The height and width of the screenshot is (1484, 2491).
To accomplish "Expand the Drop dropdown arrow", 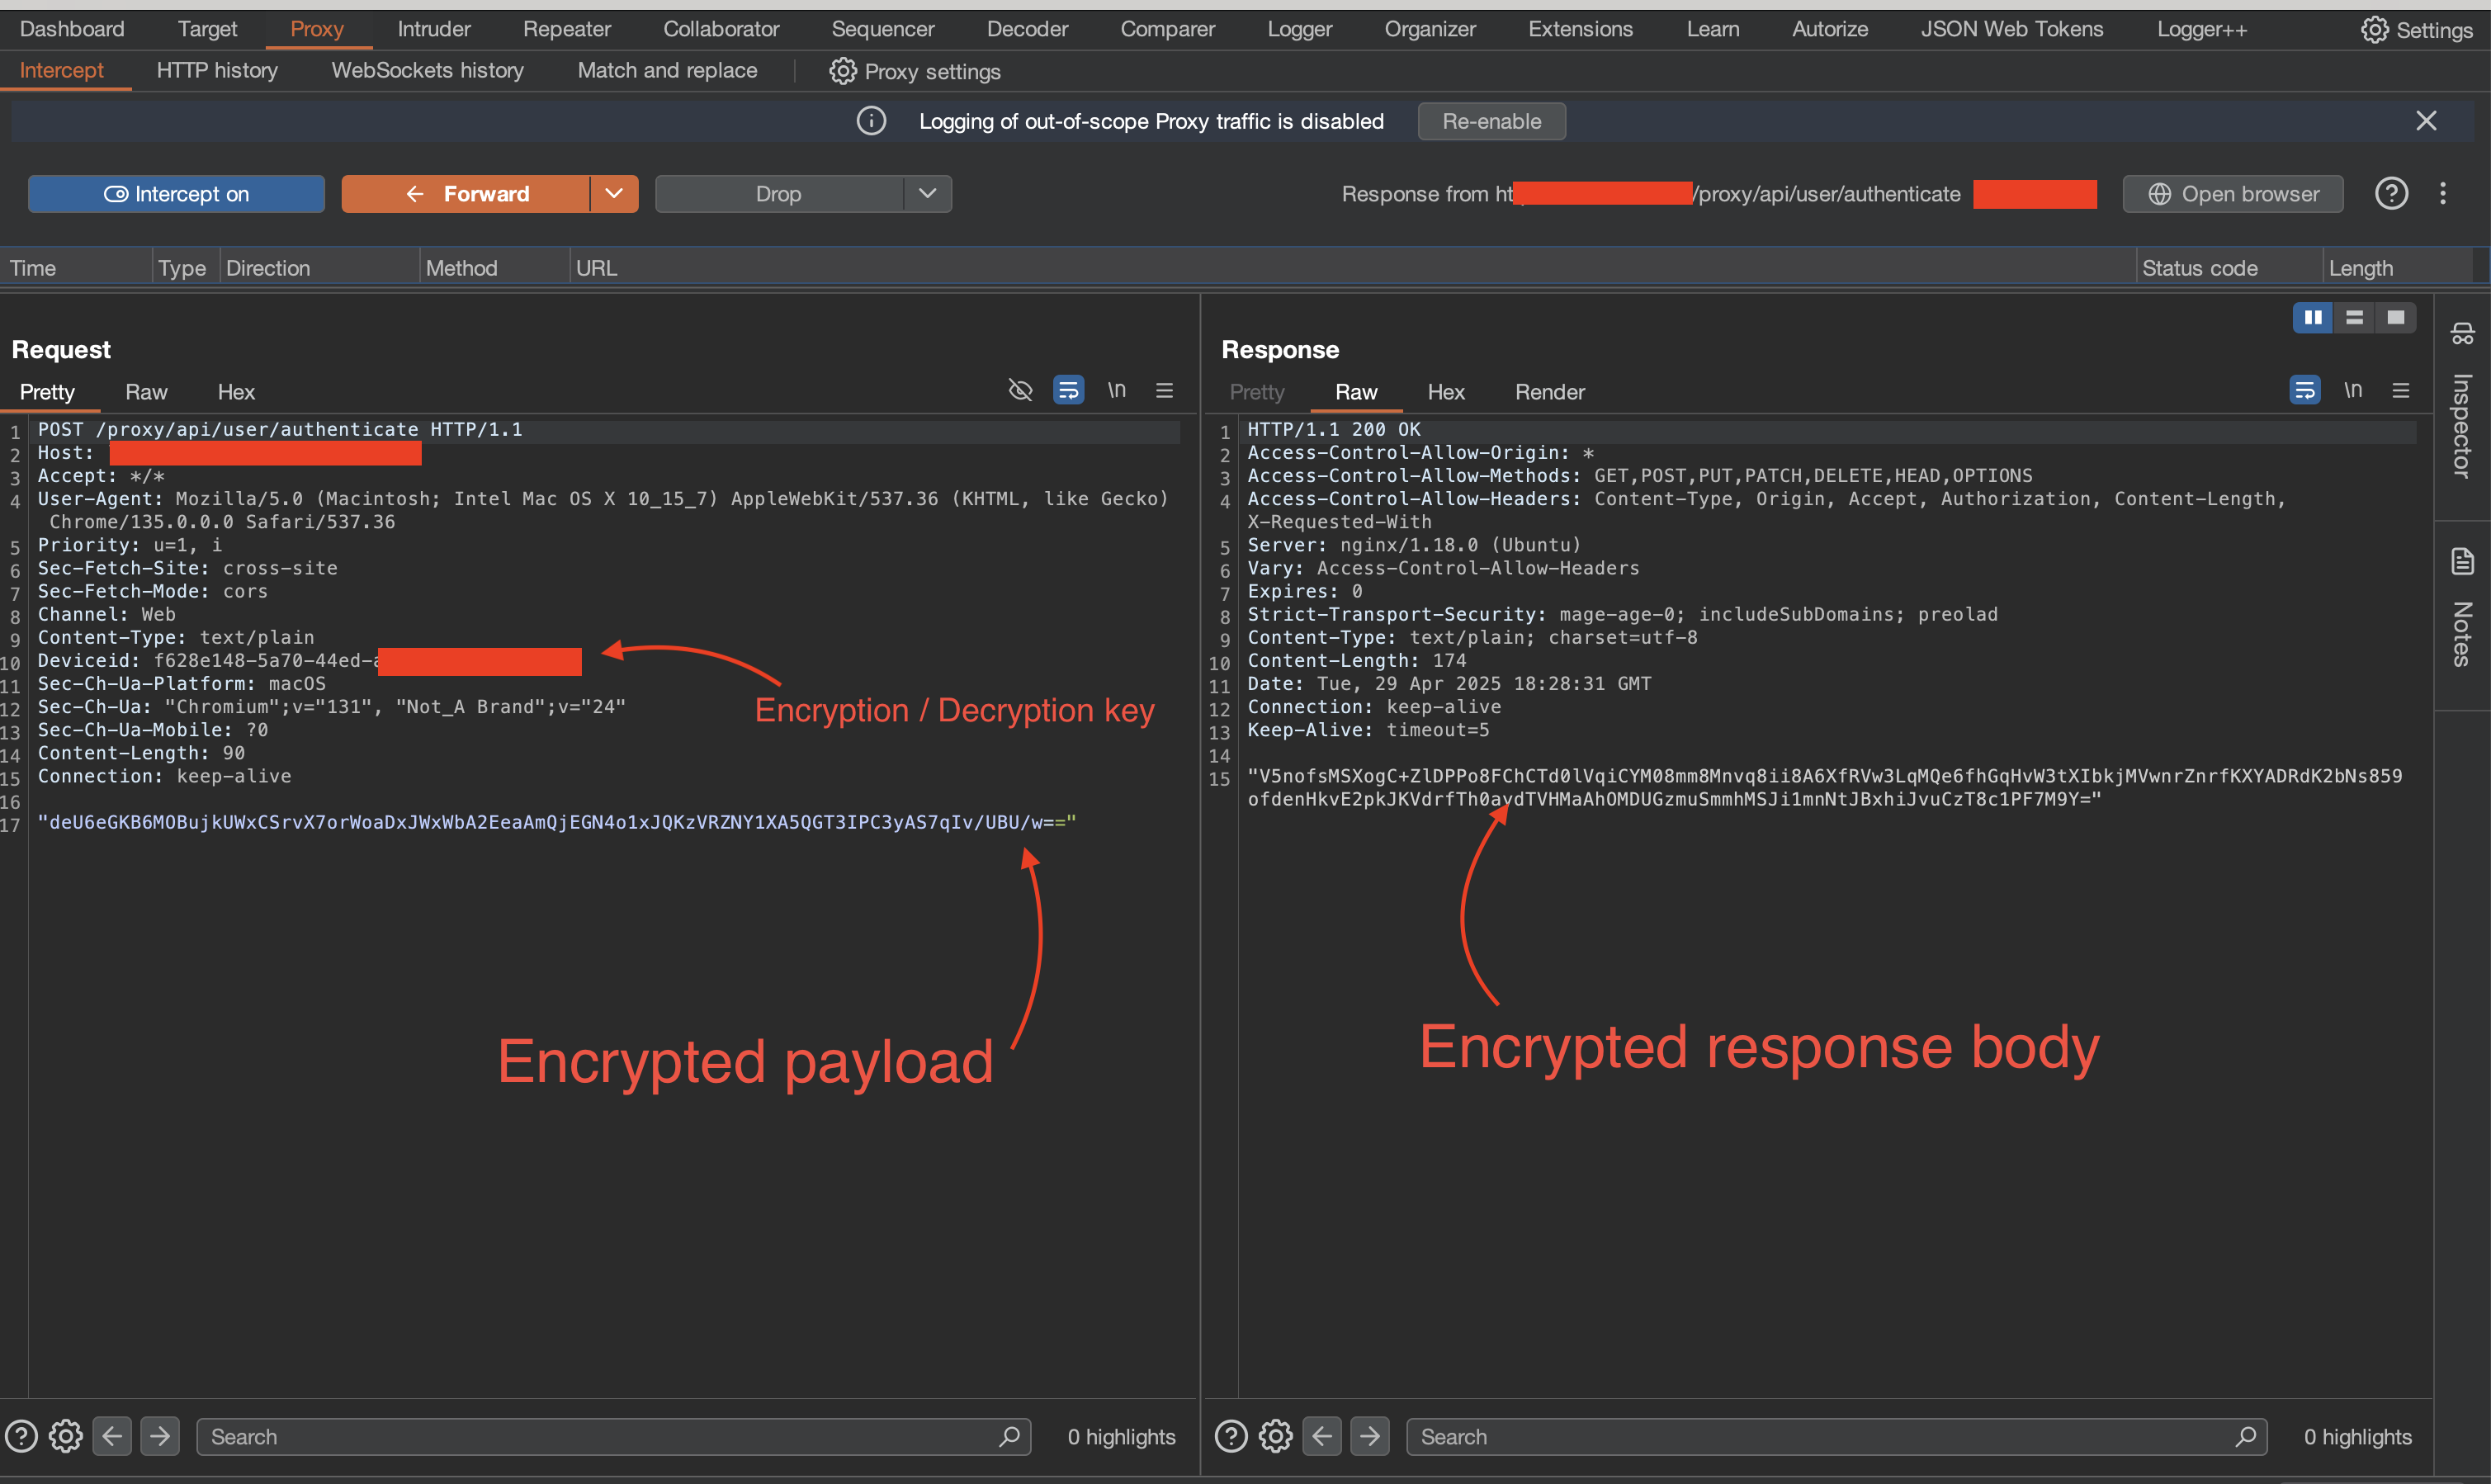I will point(928,194).
